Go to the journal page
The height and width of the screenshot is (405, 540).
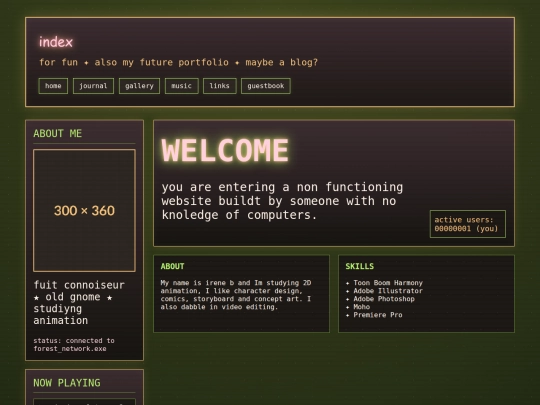pyautogui.click(x=93, y=86)
